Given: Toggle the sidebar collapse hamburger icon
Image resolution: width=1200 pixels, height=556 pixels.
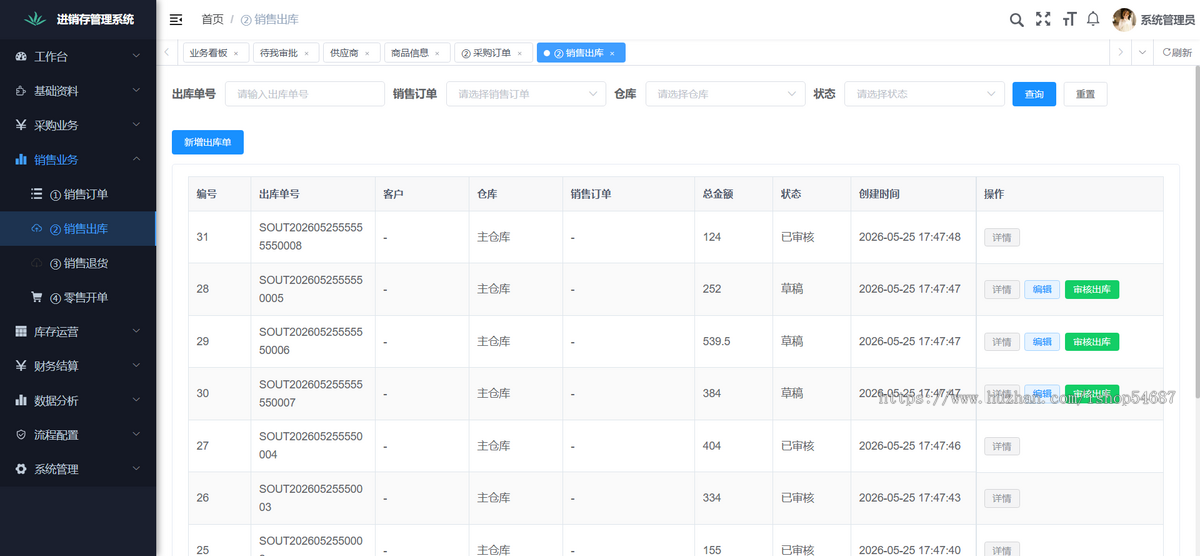Looking at the screenshot, I should click(176, 19).
